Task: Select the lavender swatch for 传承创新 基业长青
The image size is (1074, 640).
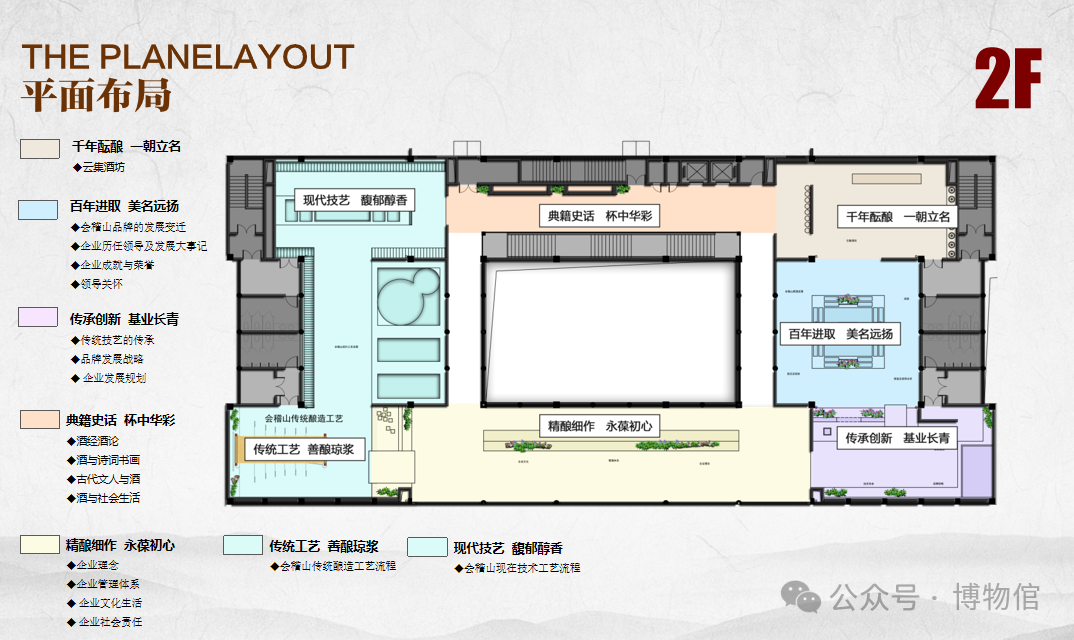Action: pos(38,317)
